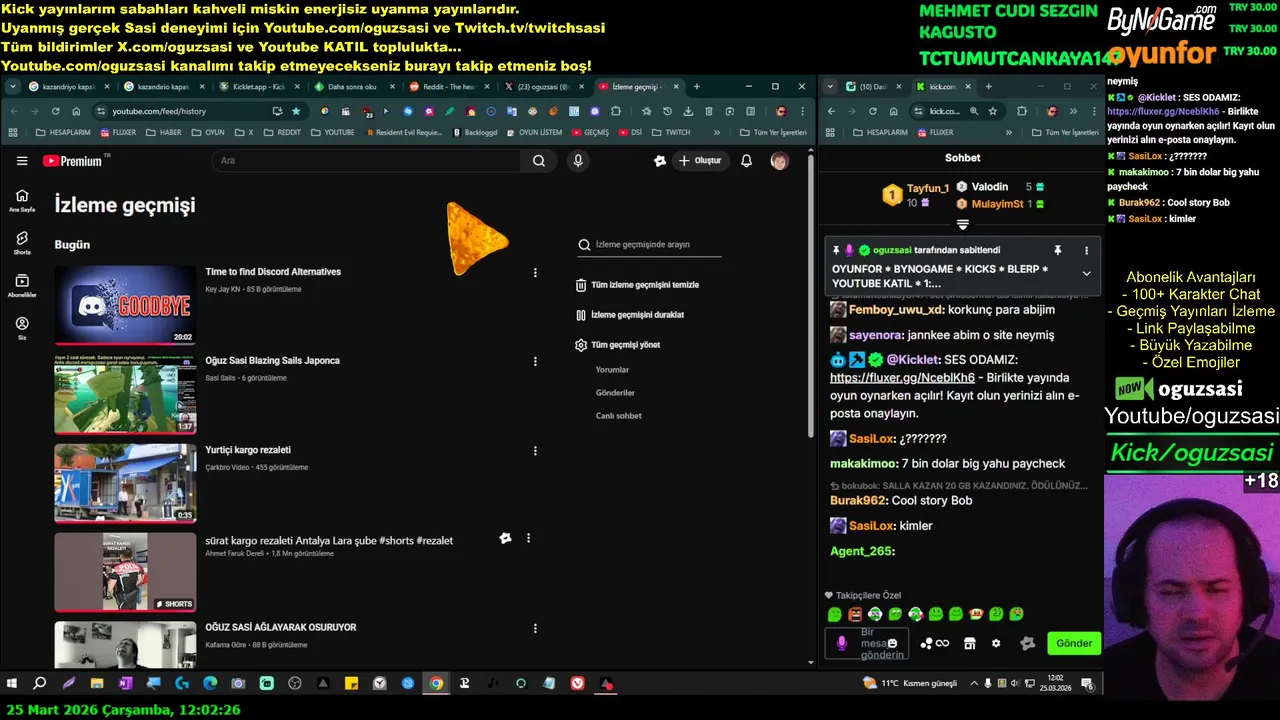Click Kick chat message input box
The image size is (1280, 720).
867,644
